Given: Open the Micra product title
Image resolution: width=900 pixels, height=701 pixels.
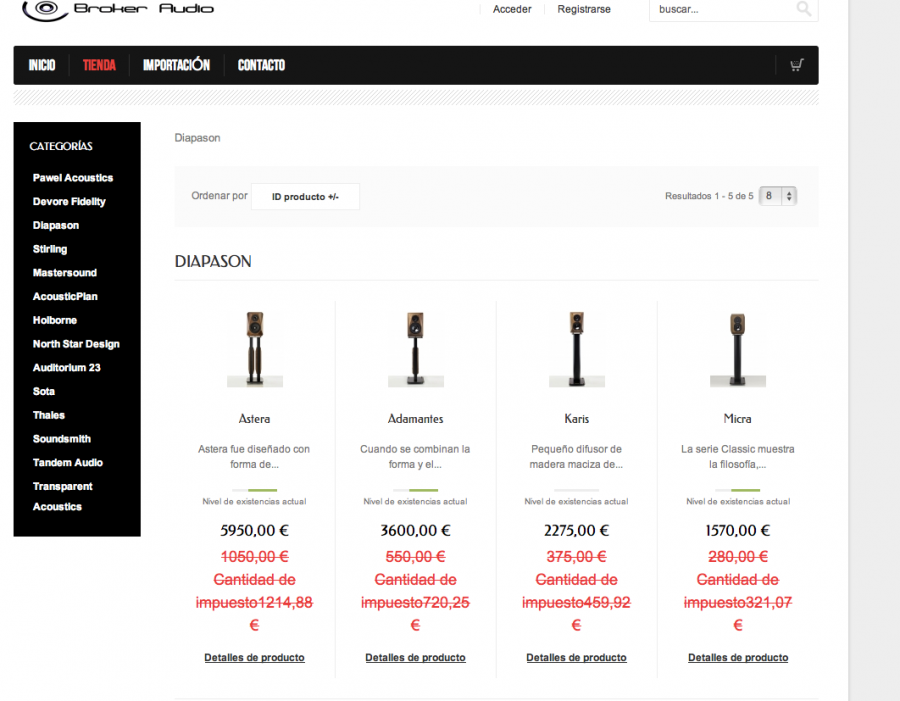Looking at the screenshot, I should pyautogui.click(x=738, y=419).
